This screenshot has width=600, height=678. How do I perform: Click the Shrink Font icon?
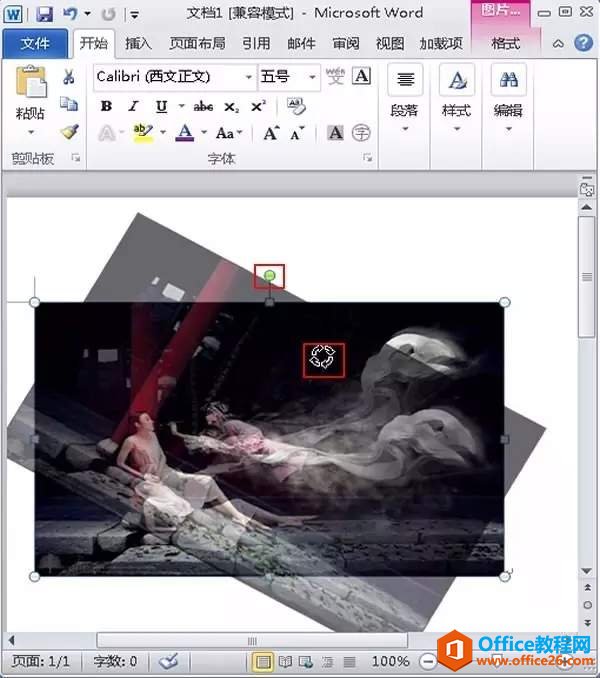click(x=297, y=134)
